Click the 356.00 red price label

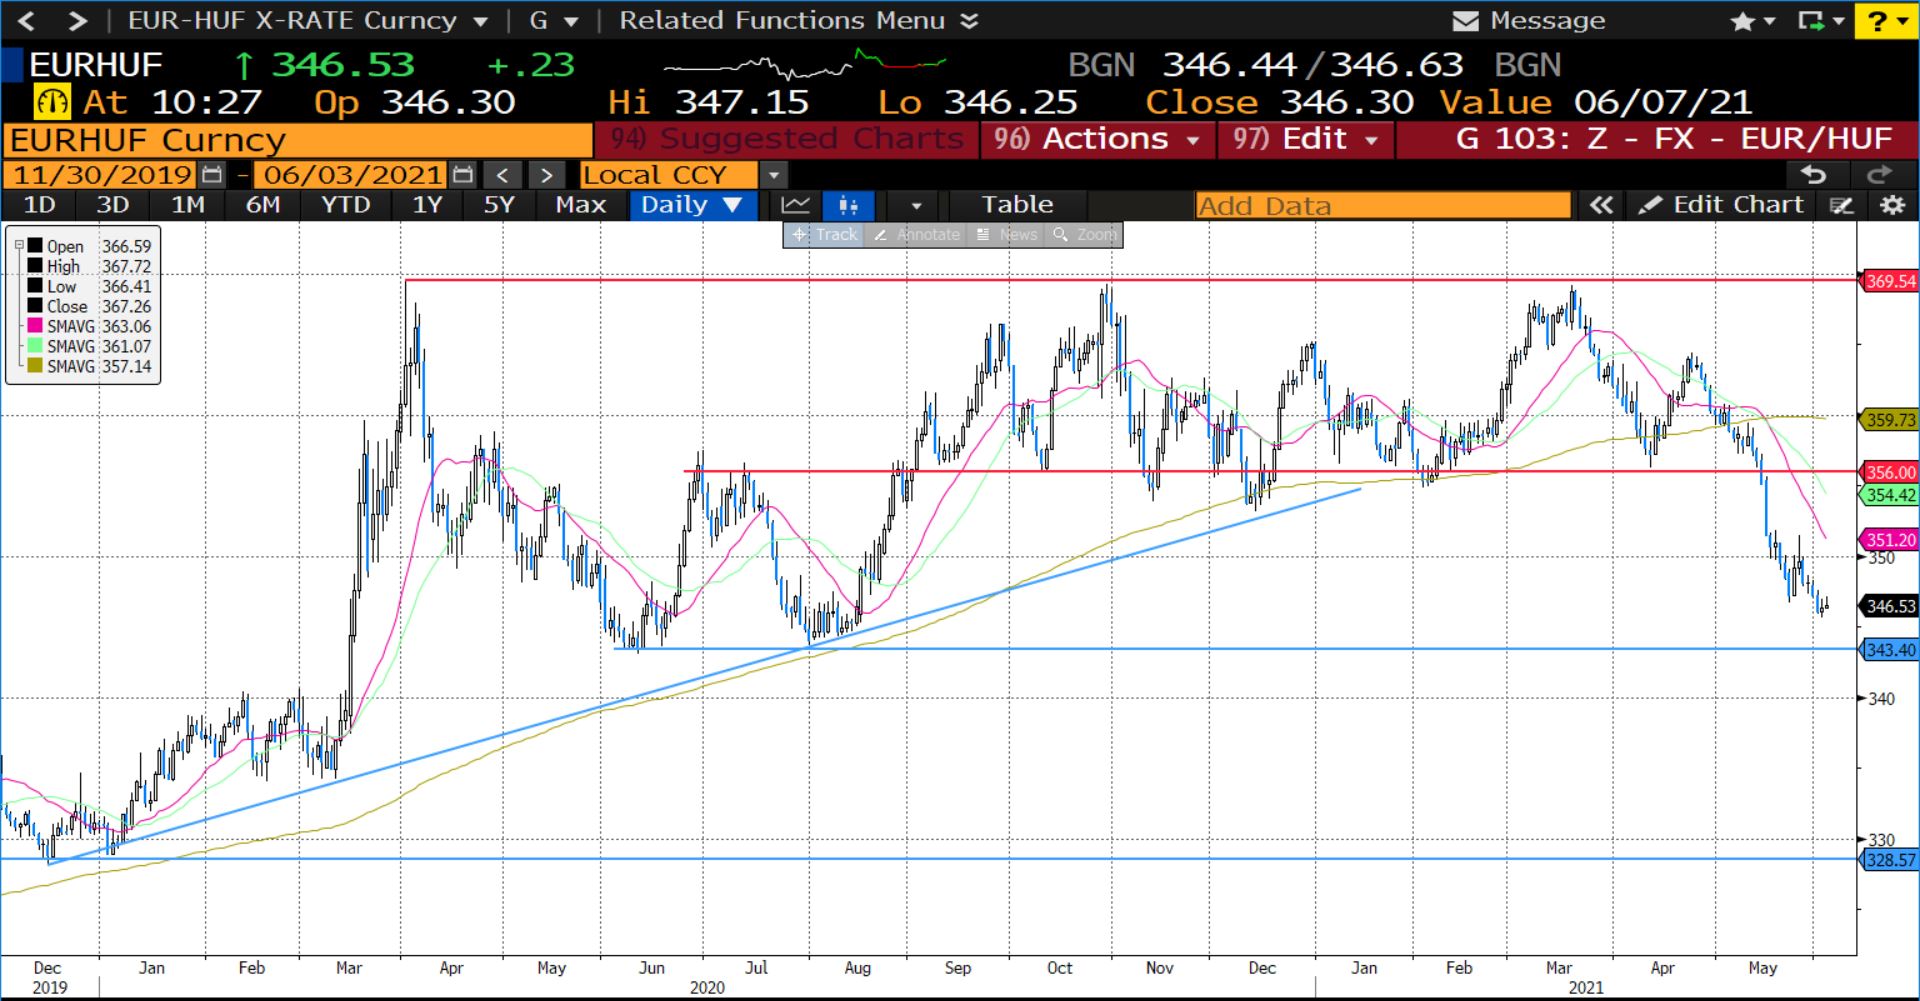coord(1888,472)
